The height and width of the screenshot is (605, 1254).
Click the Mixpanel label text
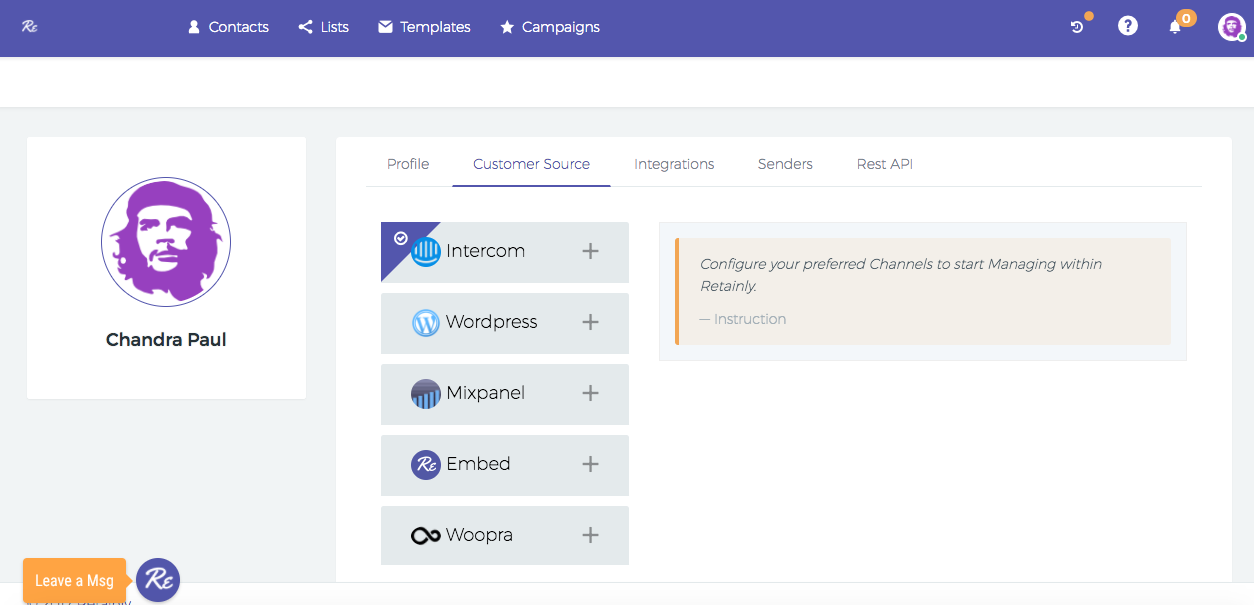coord(486,393)
